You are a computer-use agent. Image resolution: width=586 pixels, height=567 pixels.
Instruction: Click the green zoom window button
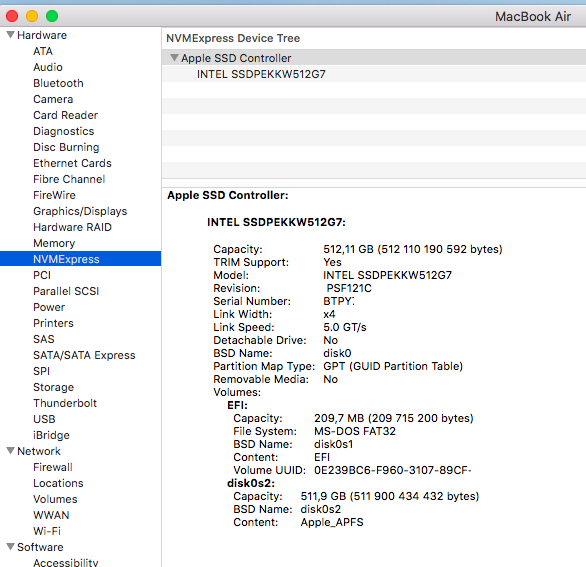(52, 16)
